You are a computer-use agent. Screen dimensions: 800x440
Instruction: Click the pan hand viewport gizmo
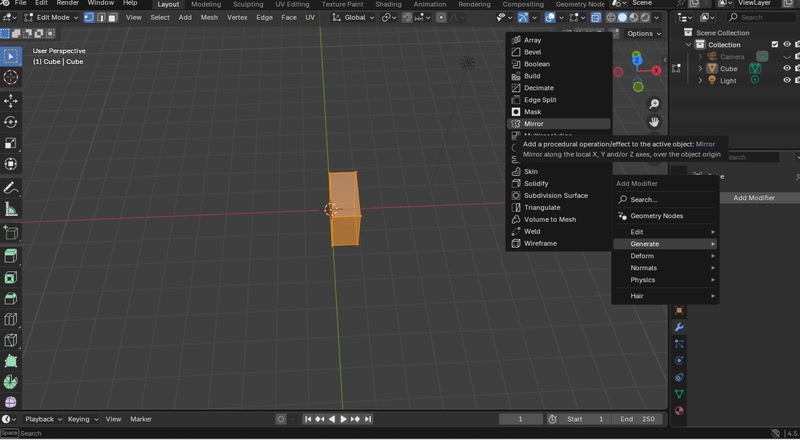tap(654, 122)
